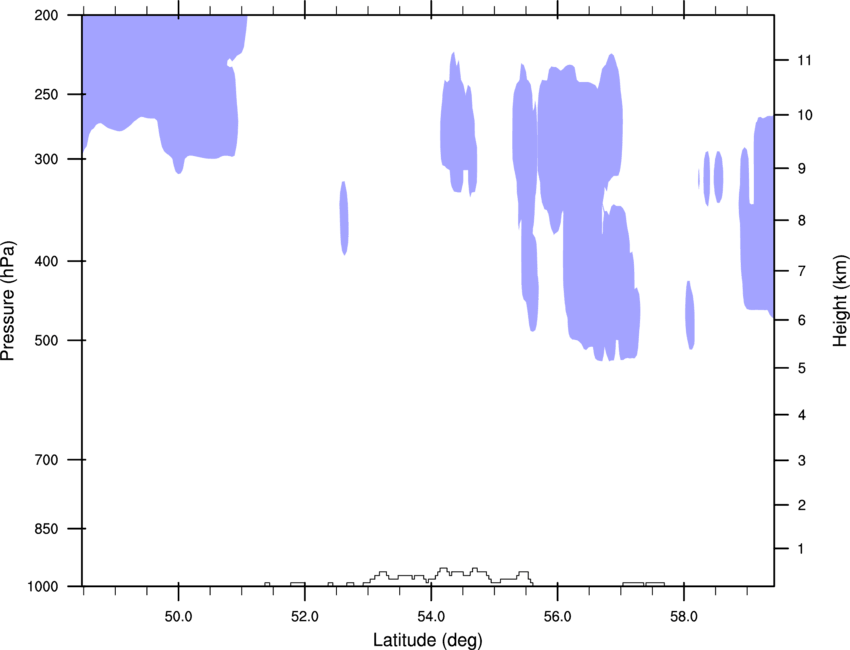Pick the 4 km height label
Screen dimensions: 850x650
coord(801,415)
